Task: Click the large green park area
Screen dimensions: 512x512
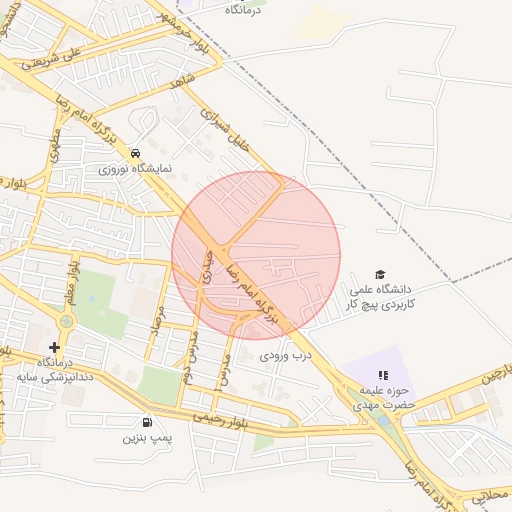Action: (x=95, y=302)
